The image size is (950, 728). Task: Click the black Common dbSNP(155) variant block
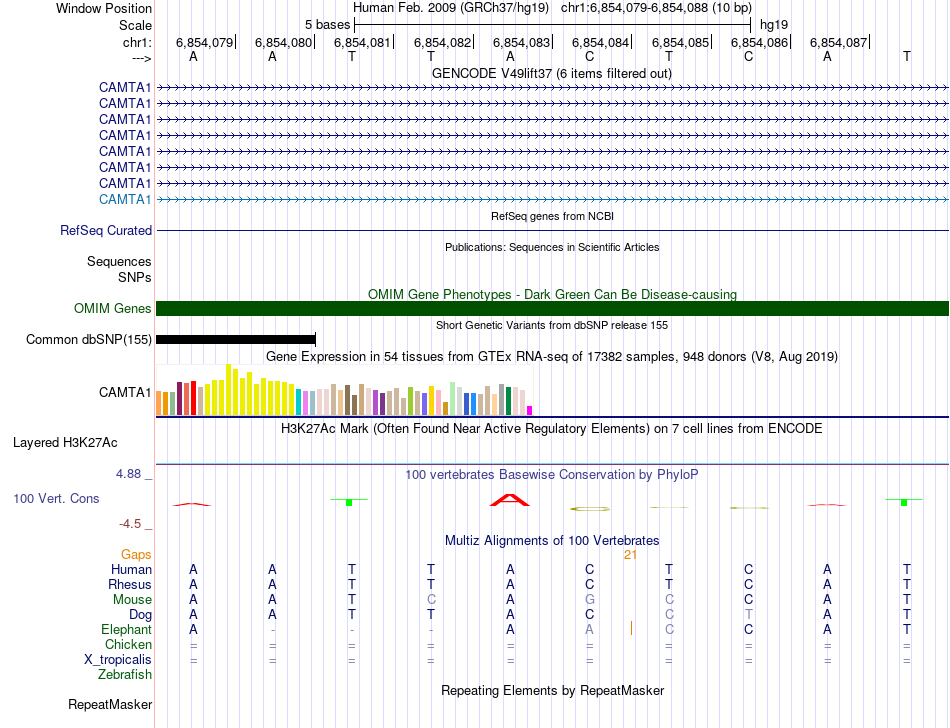[236, 340]
